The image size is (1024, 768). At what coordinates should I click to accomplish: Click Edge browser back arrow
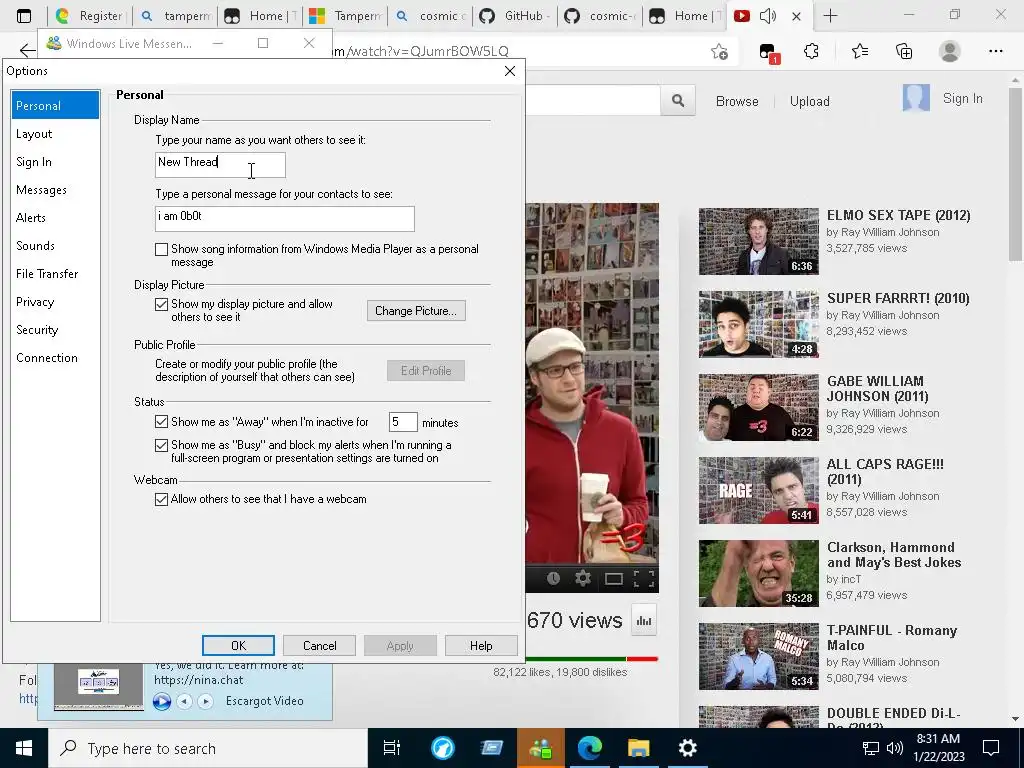tap(27, 51)
